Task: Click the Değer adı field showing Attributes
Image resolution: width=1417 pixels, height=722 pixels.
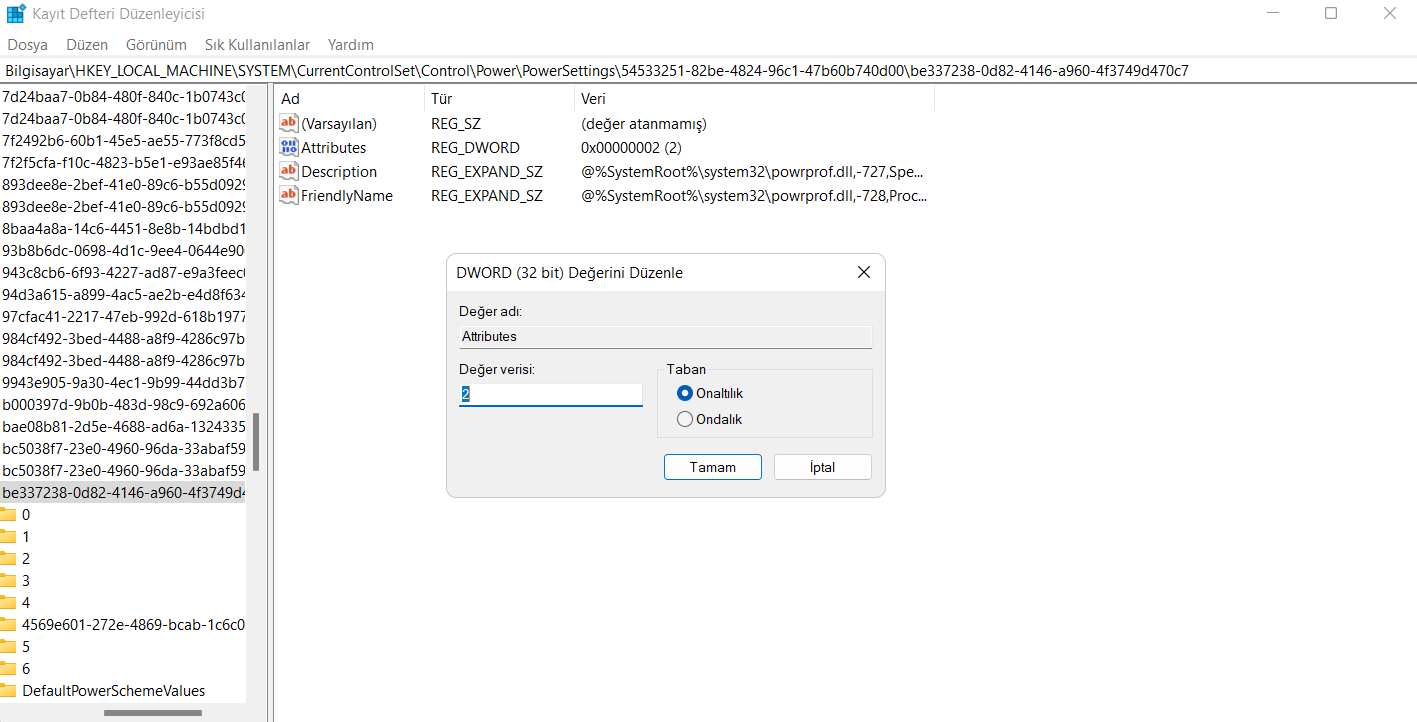Action: [665, 337]
